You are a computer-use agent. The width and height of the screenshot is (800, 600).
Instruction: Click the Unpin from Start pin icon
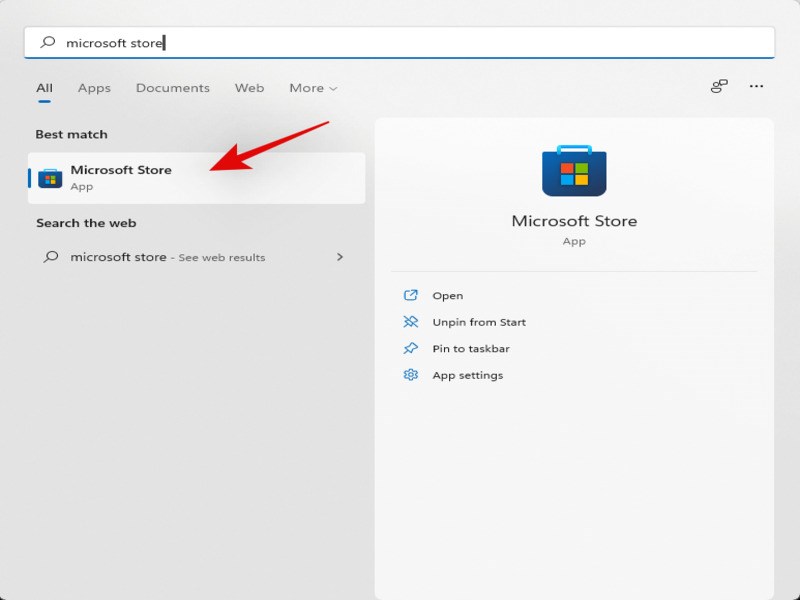410,322
